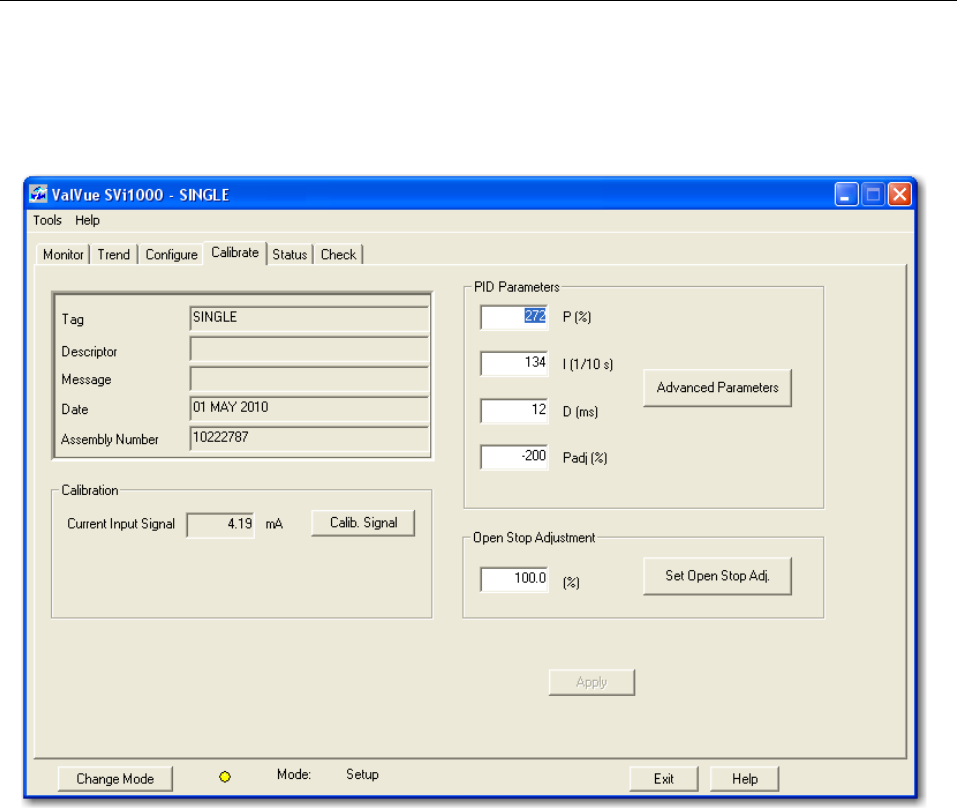Click the 'Current Input Signal' label
The width and height of the screenshot is (957, 808).
click(x=121, y=524)
